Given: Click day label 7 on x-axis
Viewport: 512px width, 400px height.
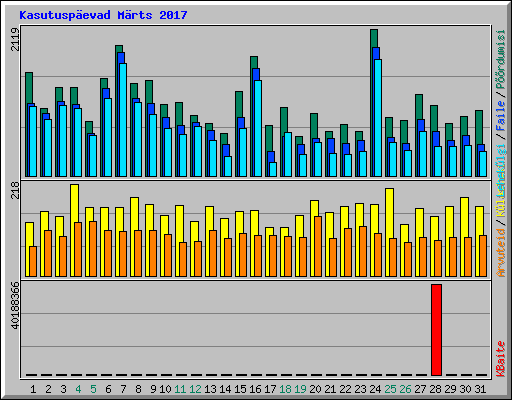Looking at the screenshot, I should 123,389.
